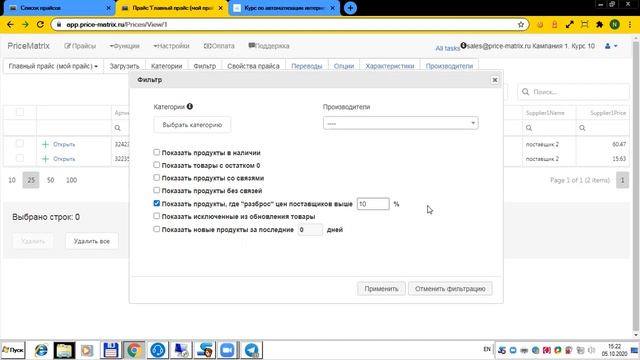Open the Настройки dropdown menu
Image resolution: width=640 pixels, height=360 pixels.
point(171,46)
